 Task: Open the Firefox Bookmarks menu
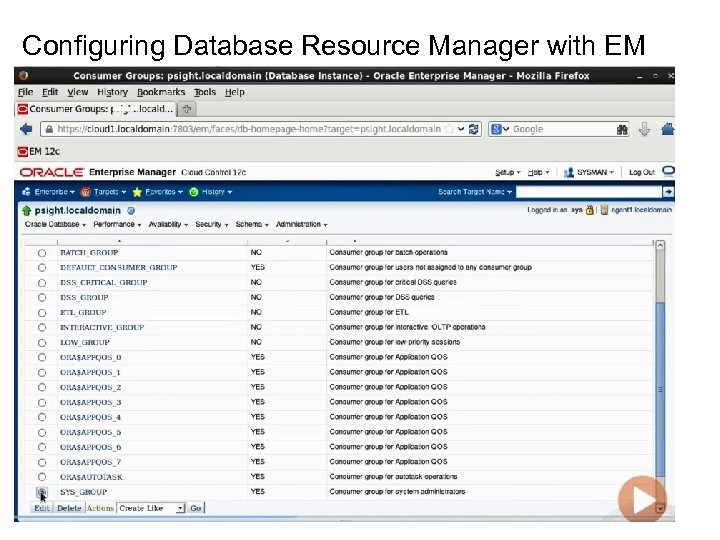pyautogui.click(x=161, y=92)
